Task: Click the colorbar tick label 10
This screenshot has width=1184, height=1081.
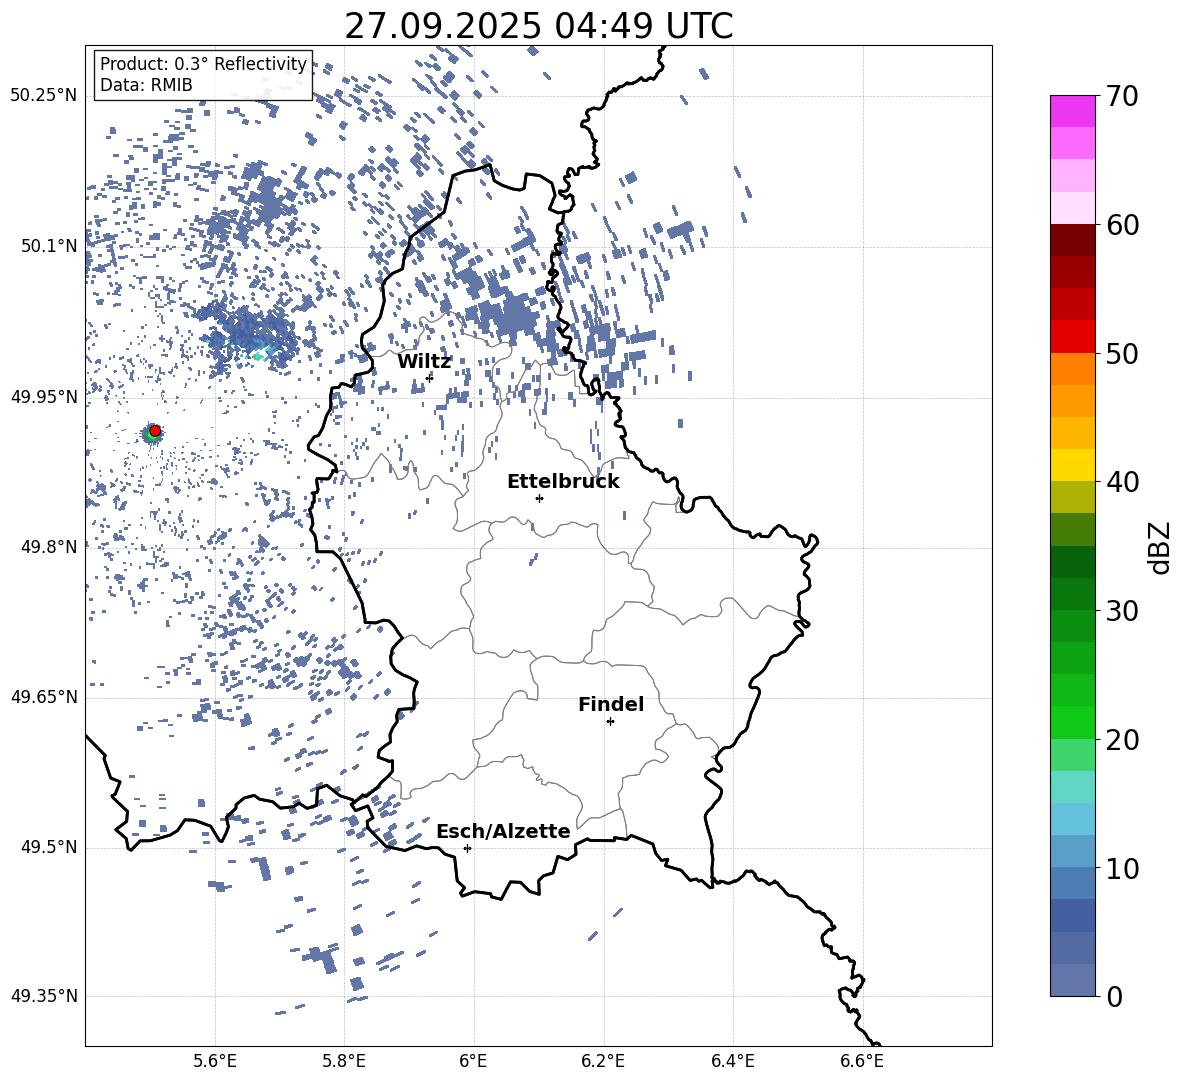Action: pos(1122,868)
